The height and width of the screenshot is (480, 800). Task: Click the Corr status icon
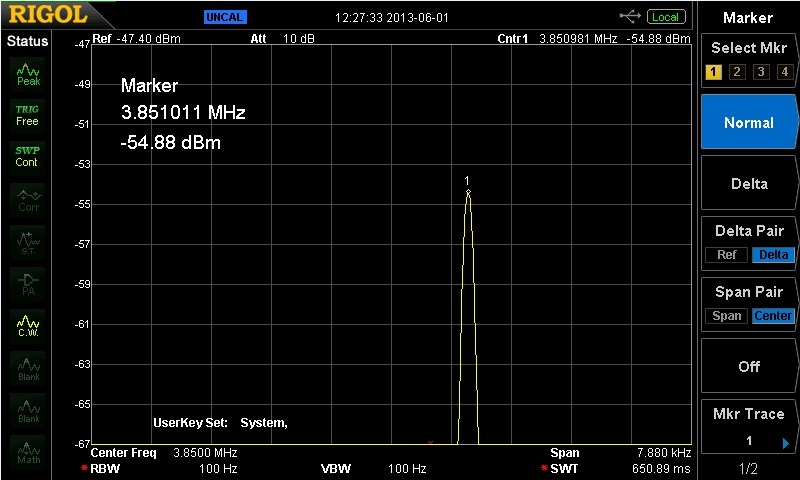28,200
